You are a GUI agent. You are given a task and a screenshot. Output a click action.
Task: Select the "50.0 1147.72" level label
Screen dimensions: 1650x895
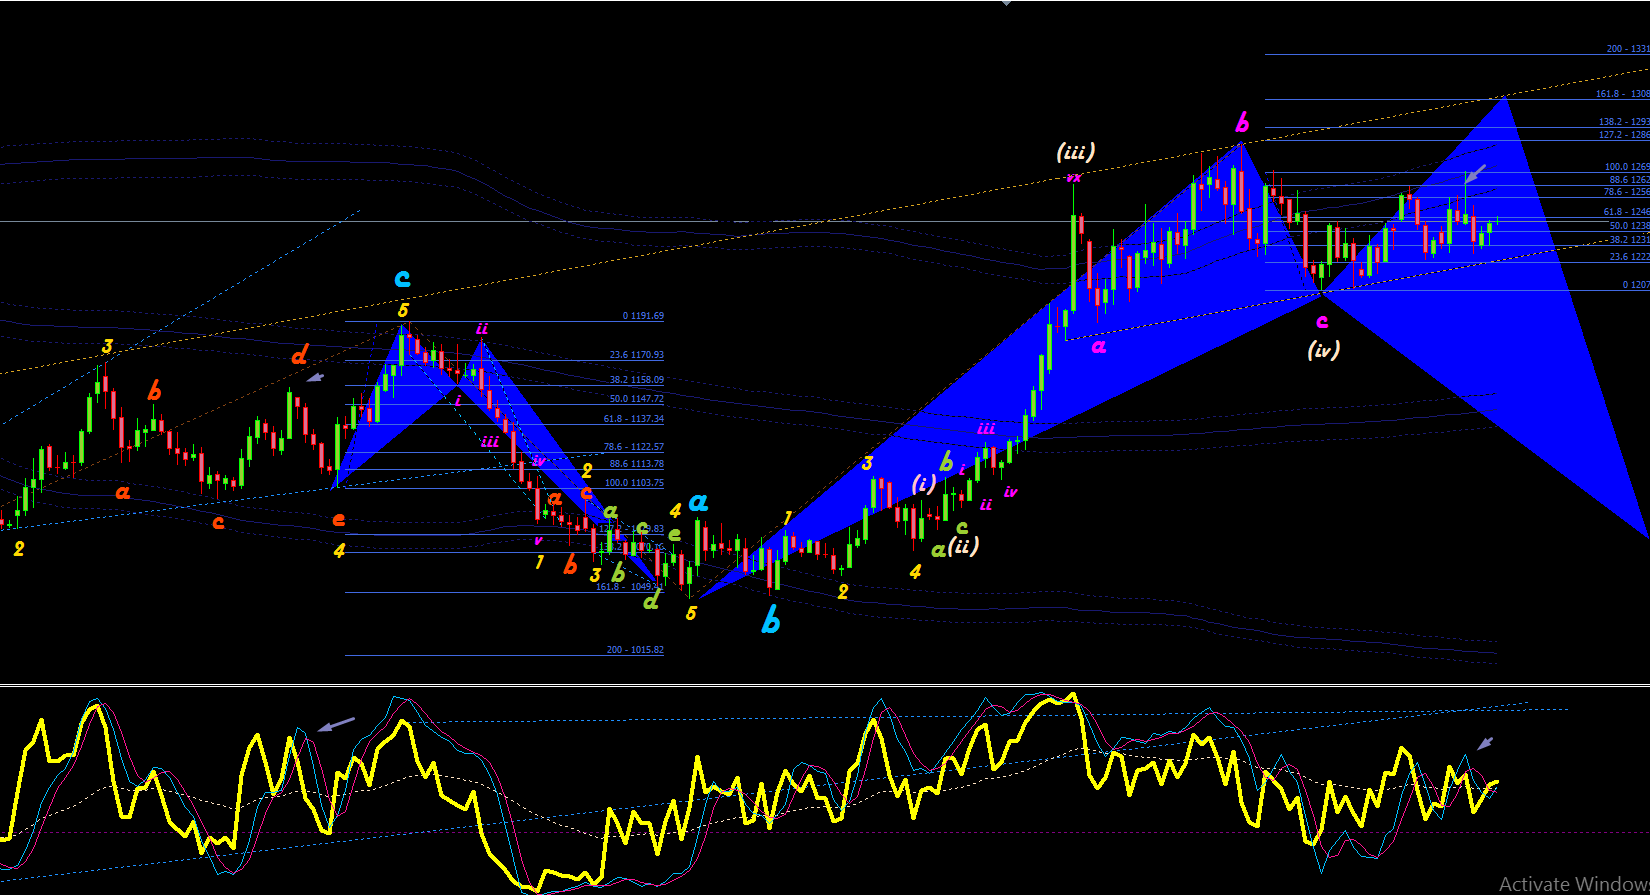point(637,399)
